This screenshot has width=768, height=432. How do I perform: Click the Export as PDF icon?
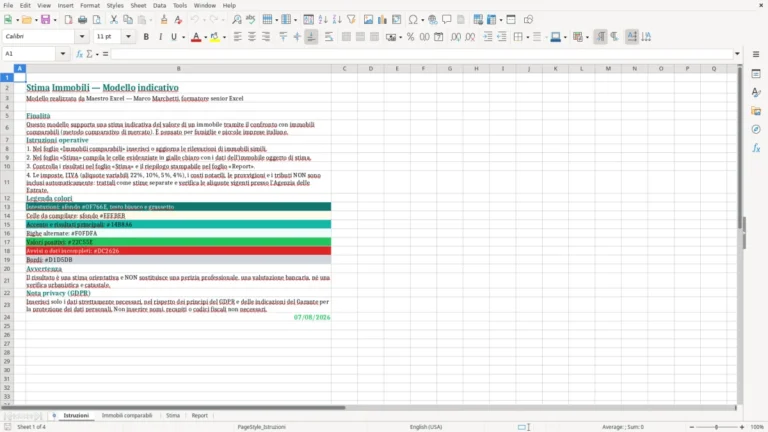click(x=68, y=20)
